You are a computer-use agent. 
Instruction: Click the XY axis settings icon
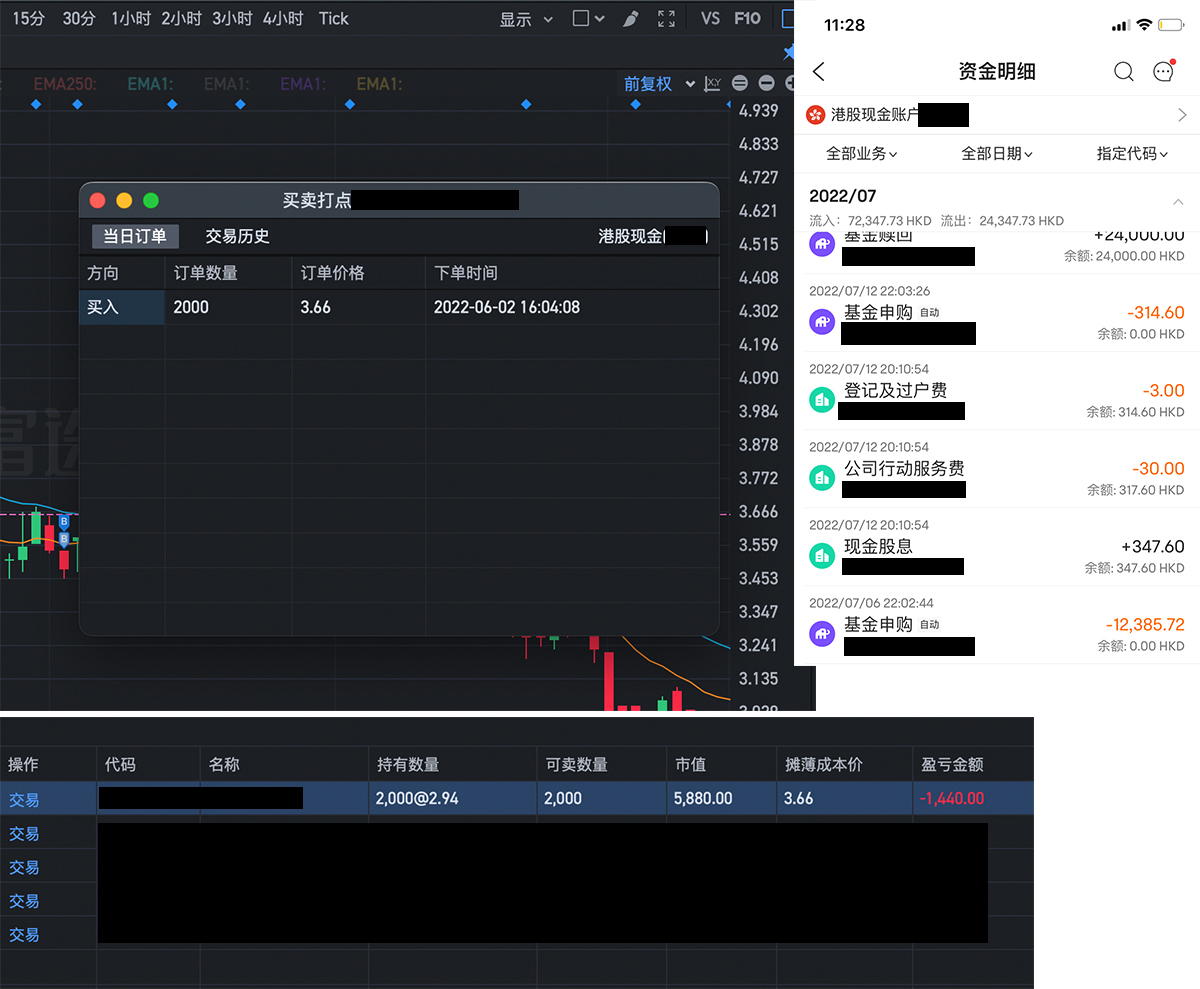[x=712, y=83]
